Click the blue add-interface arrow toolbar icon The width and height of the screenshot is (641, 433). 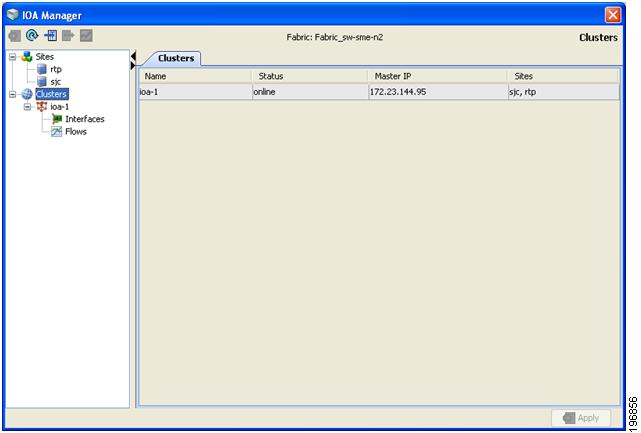click(x=50, y=36)
